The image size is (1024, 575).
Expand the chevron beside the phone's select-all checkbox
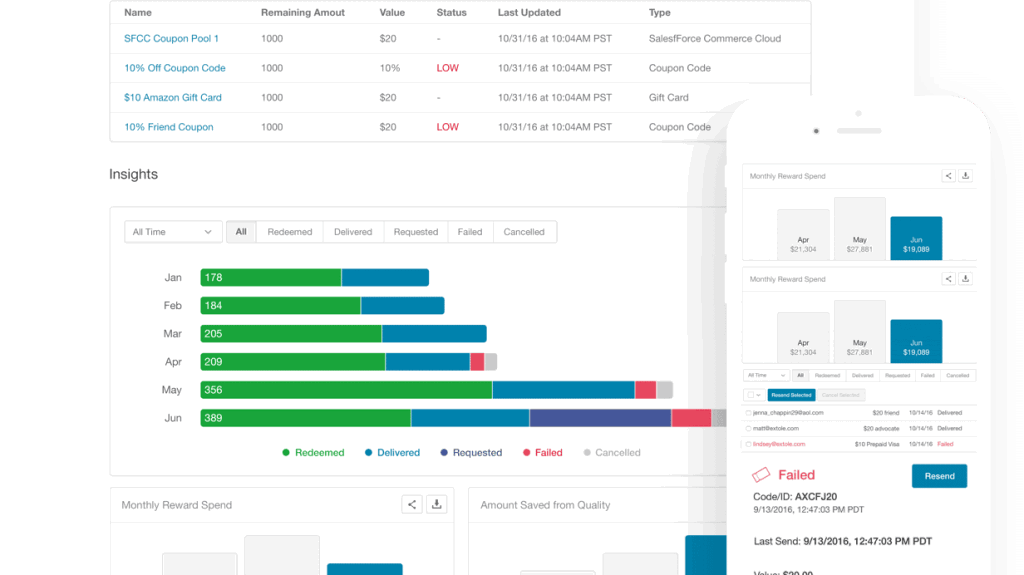(759, 395)
